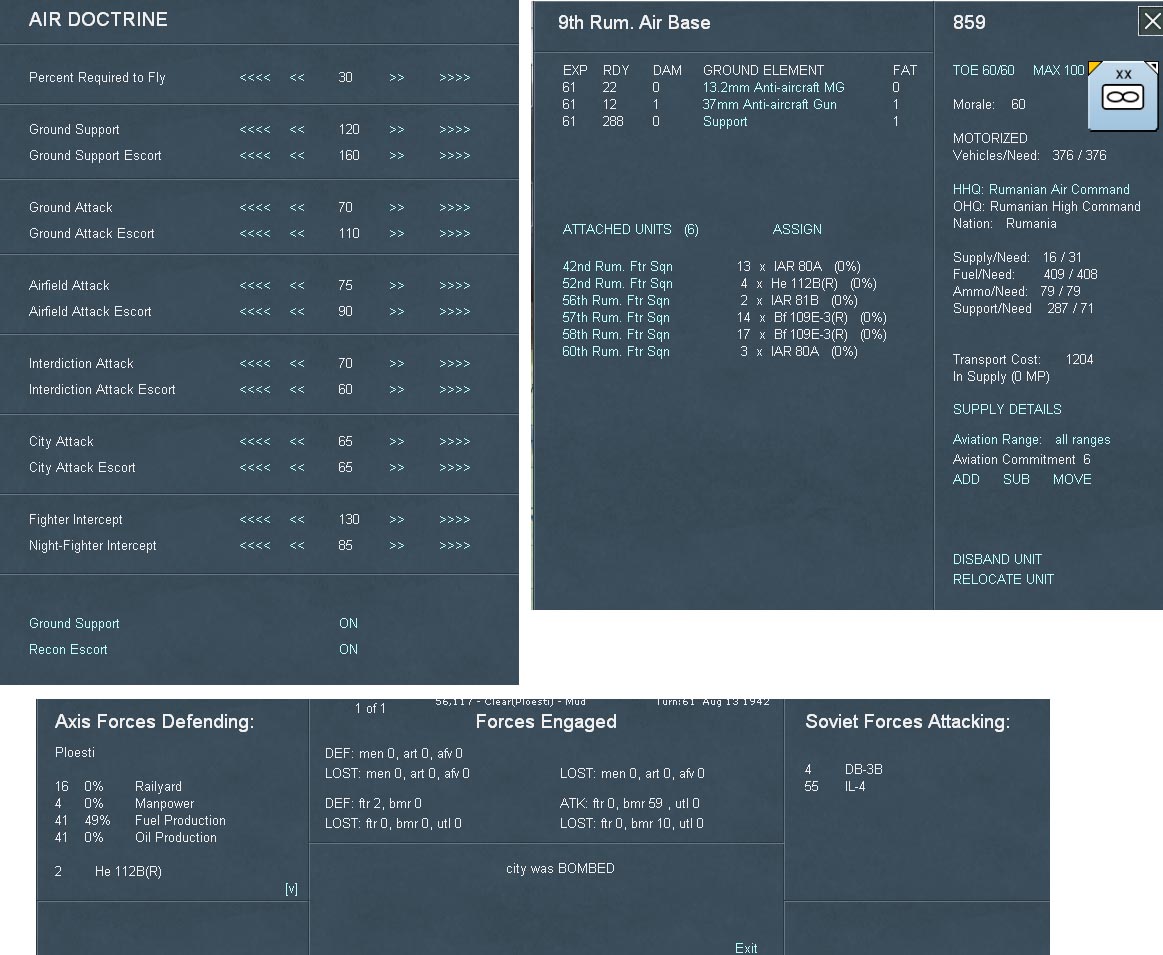Increase Ground Support value by small step
Image resolution: width=1163 pixels, height=955 pixels.
pyautogui.click(x=397, y=129)
